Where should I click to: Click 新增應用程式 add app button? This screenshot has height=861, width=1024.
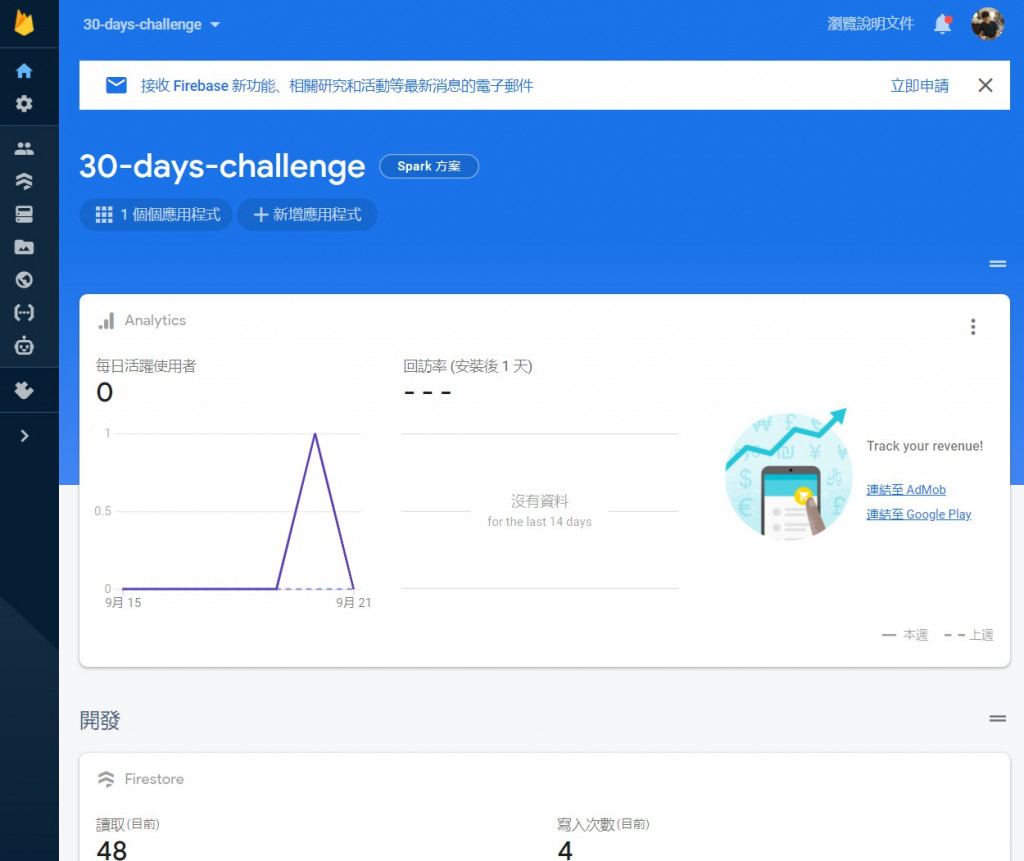click(x=307, y=215)
